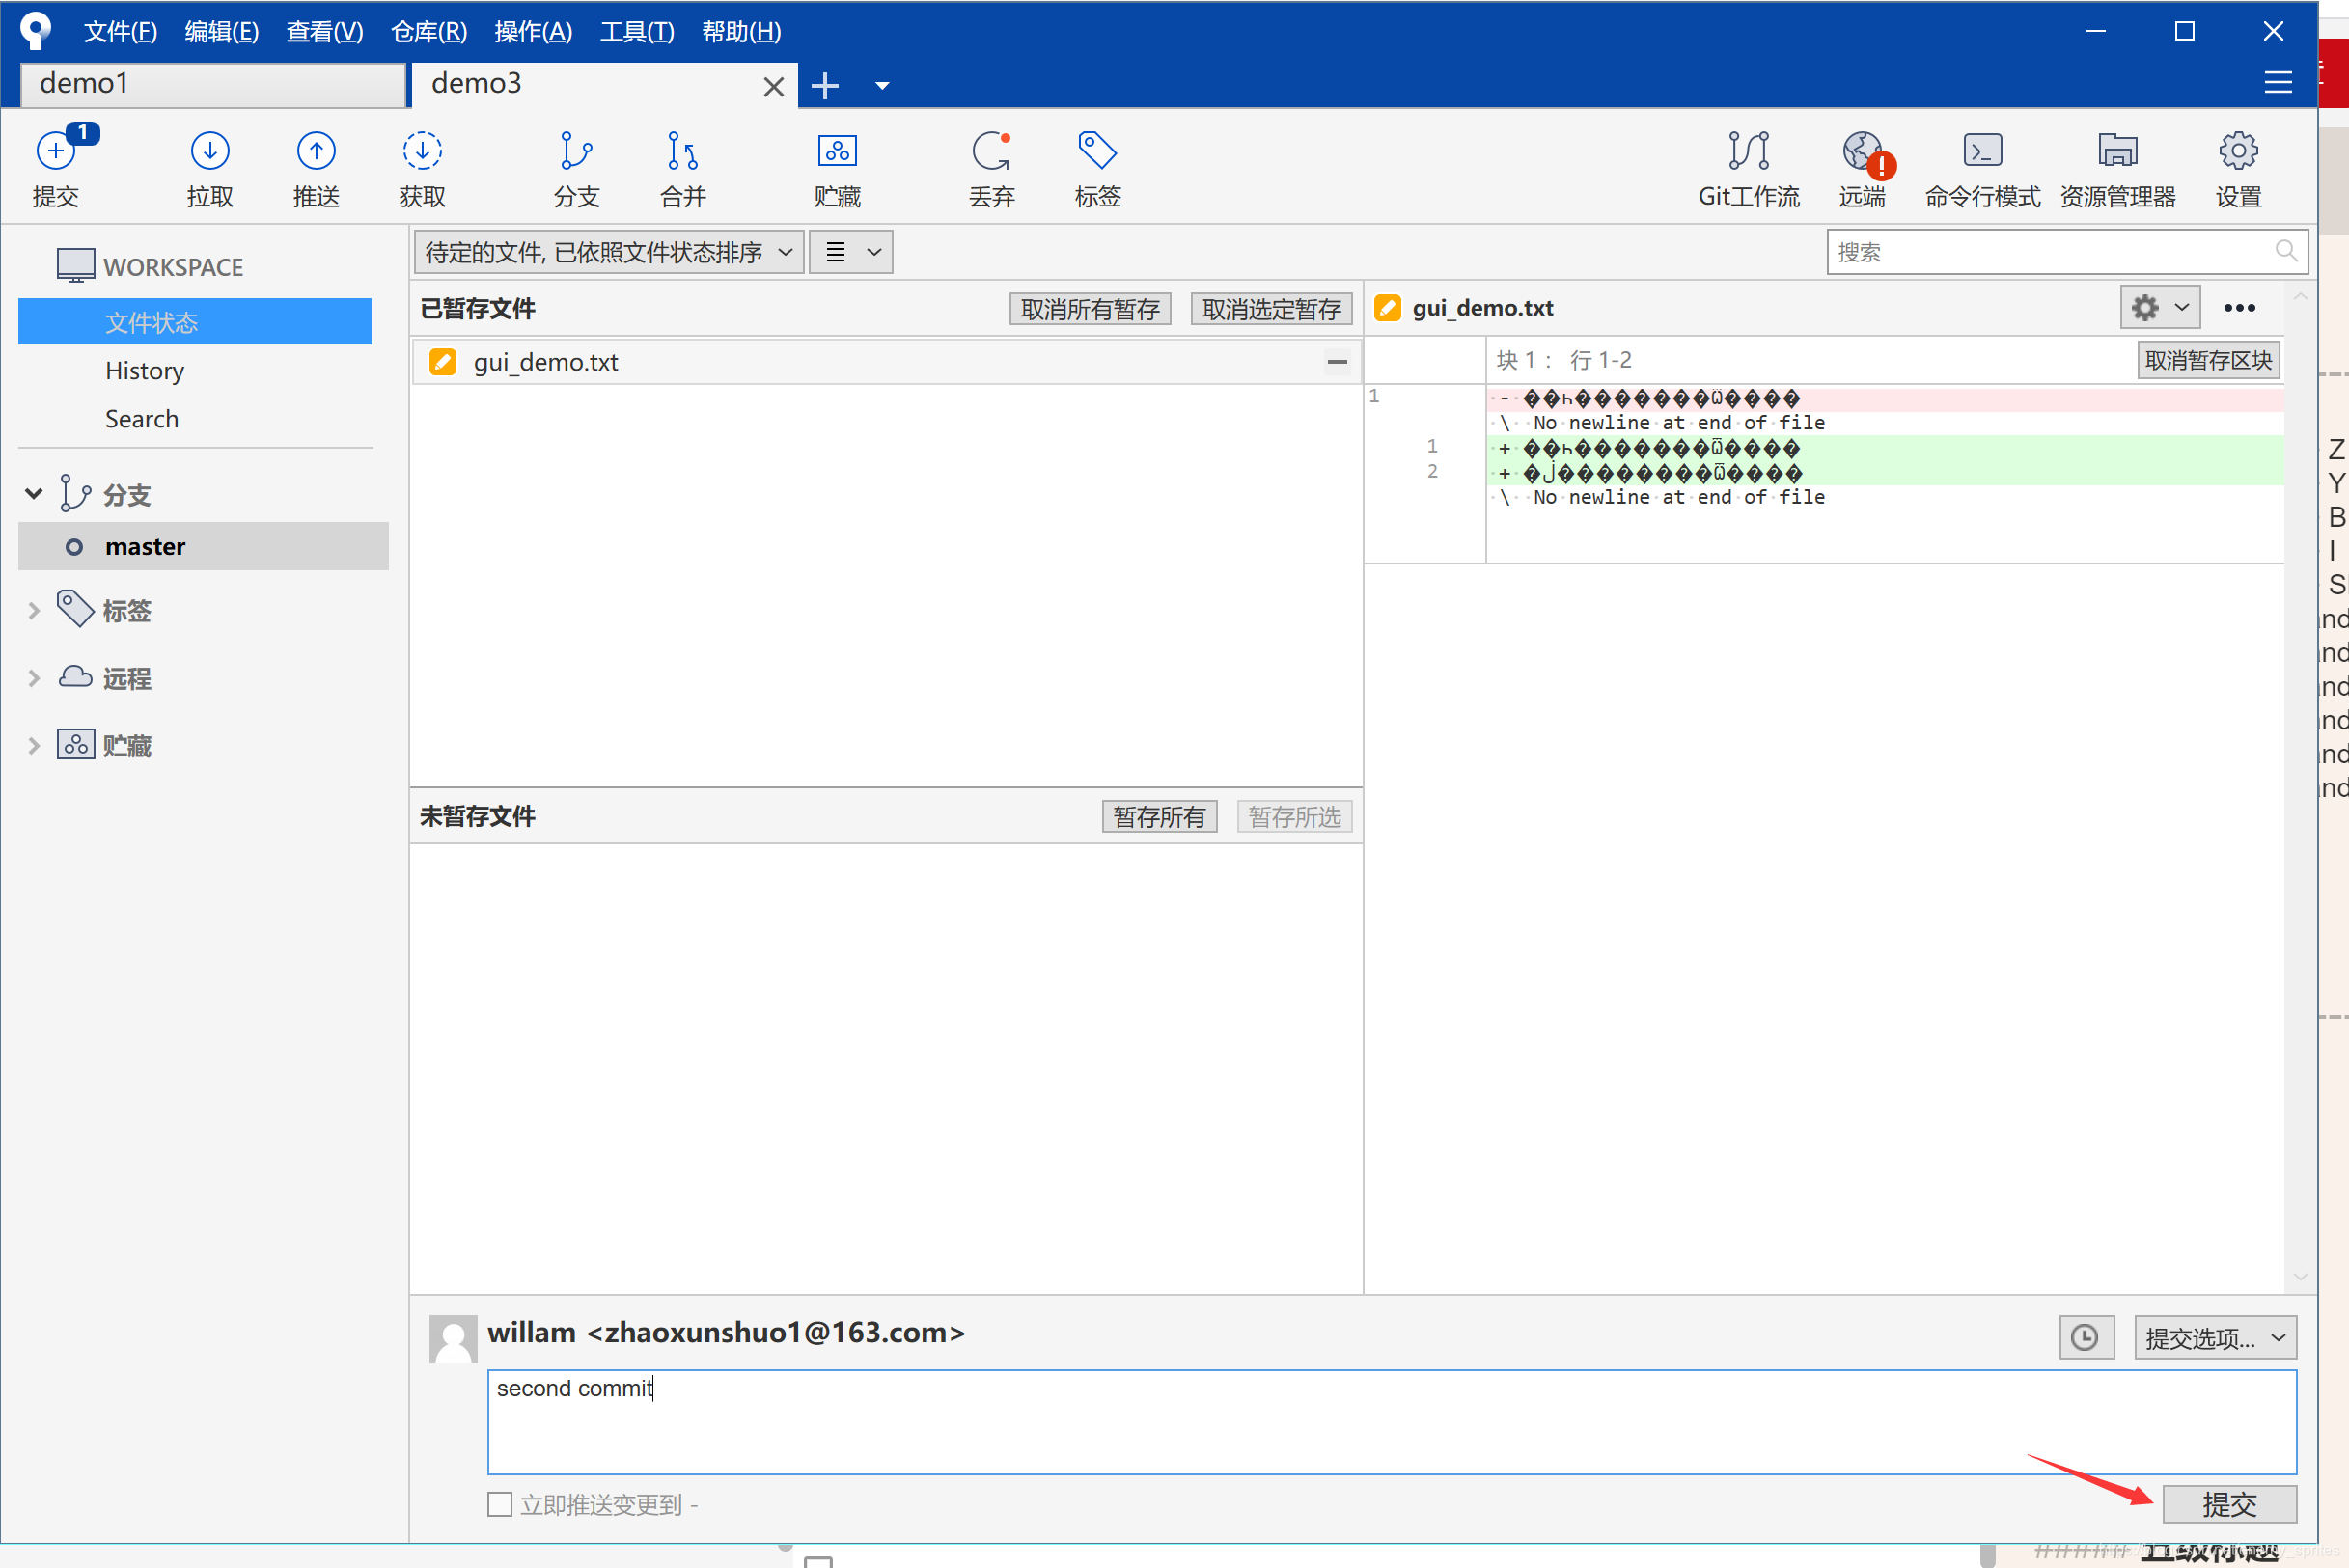The height and width of the screenshot is (1568, 2349).
Task: Open the 仓库(R) menu
Action: coord(428,32)
